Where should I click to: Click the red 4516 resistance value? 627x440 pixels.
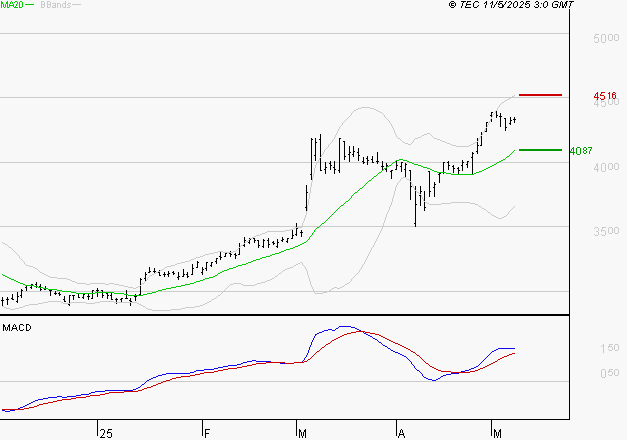click(x=605, y=96)
